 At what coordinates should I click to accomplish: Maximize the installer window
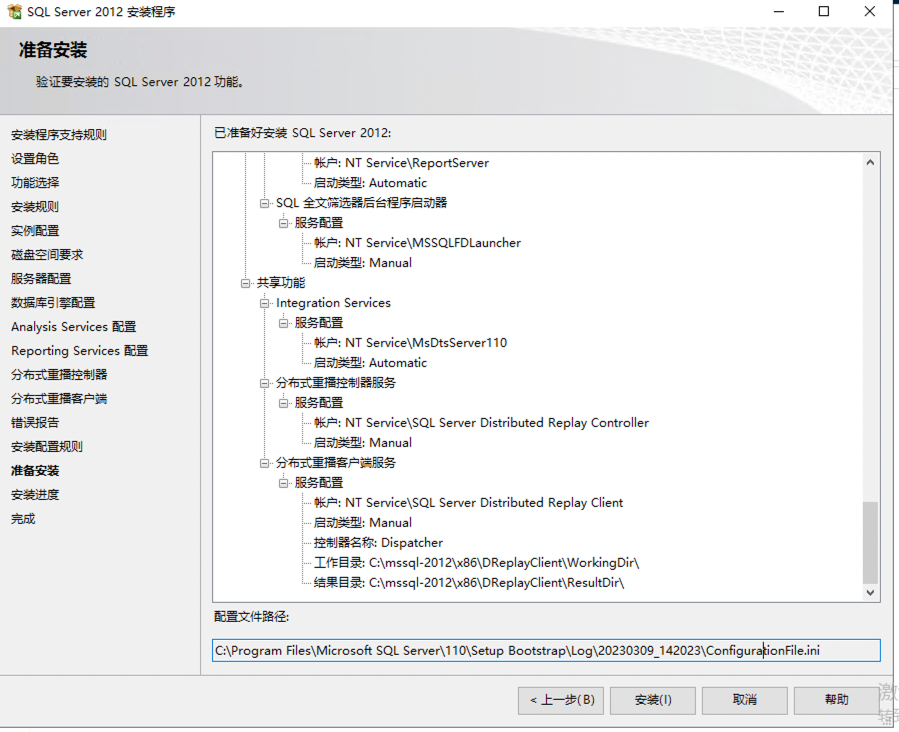point(824,12)
